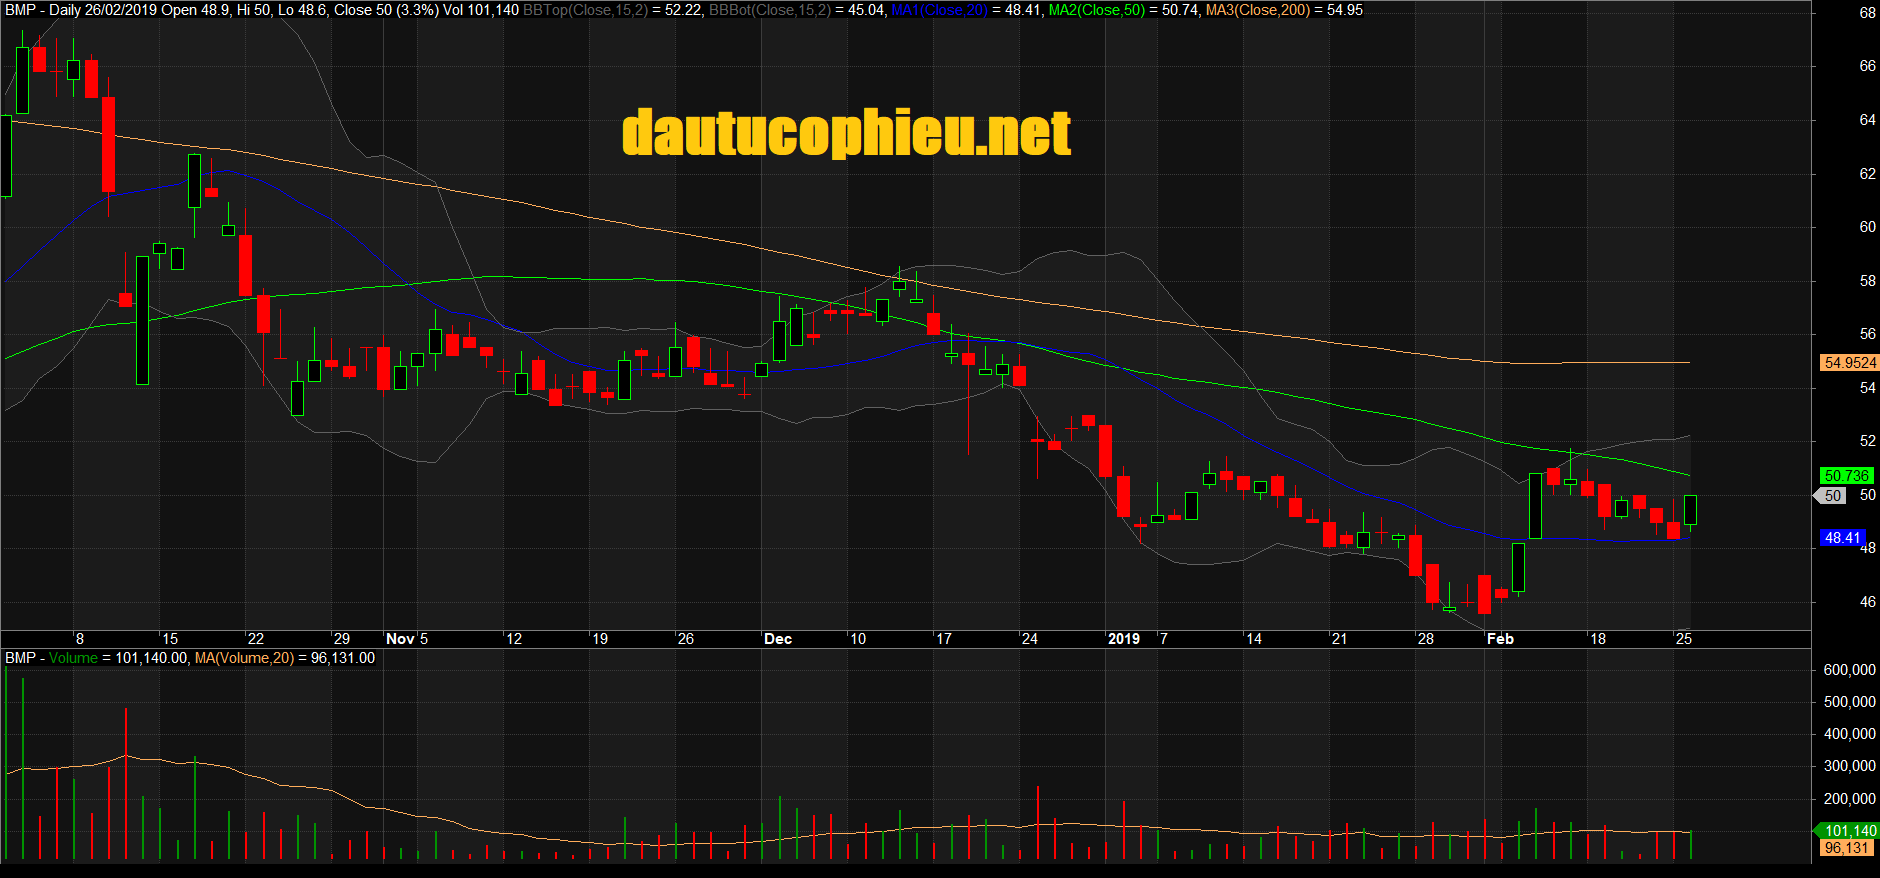Click the orange 54.9524 price axis tag
This screenshot has height=878, width=1880.
(x=1849, y=363)
